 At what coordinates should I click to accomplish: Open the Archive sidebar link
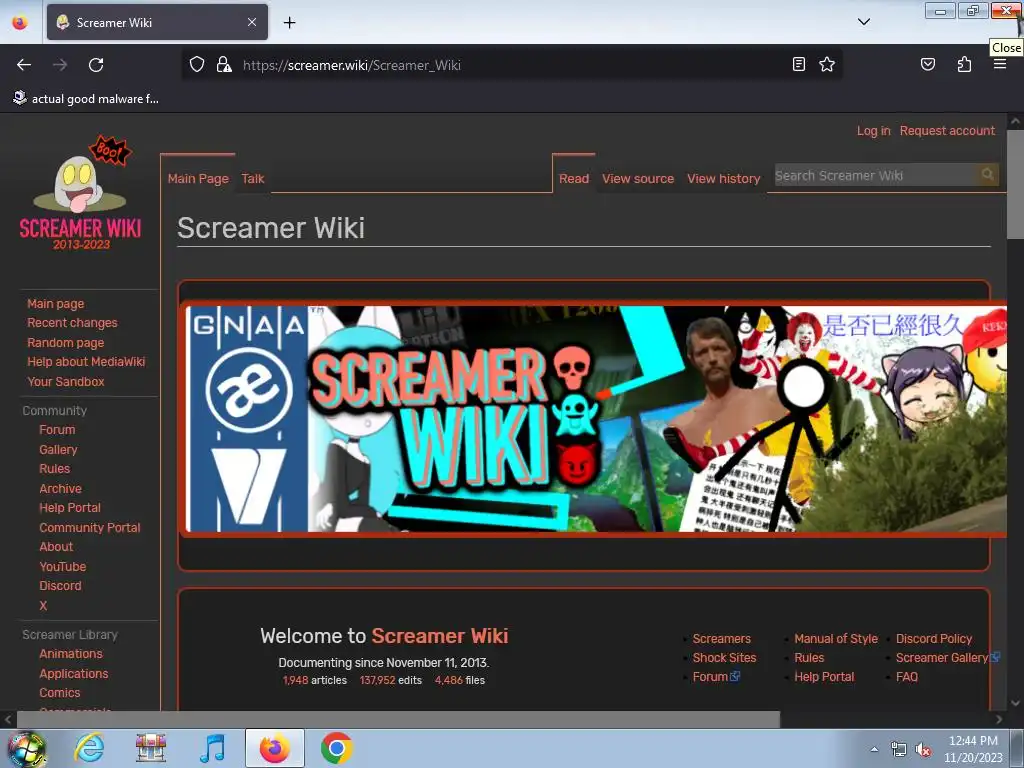click(60, 488)
